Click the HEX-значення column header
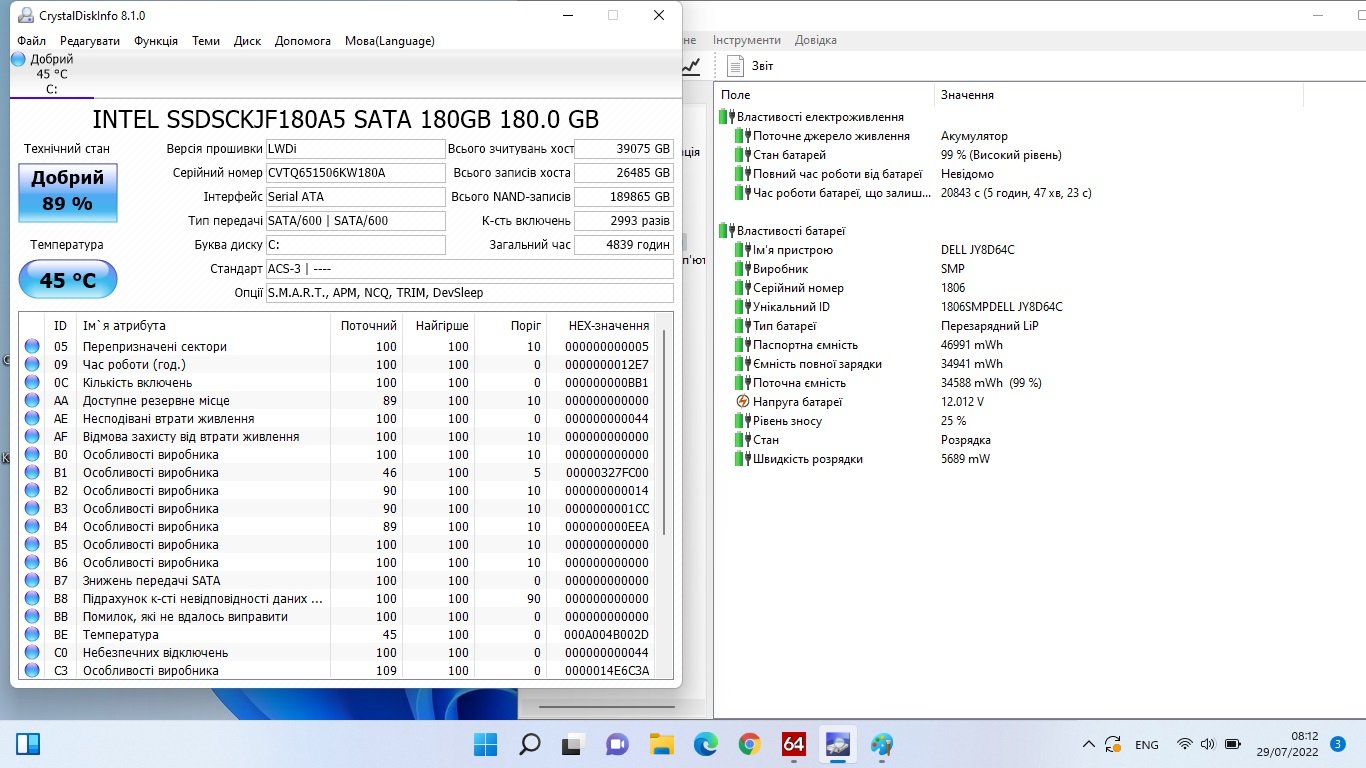The width and height of the screenshot is (1366, 768). click(601, 326)
